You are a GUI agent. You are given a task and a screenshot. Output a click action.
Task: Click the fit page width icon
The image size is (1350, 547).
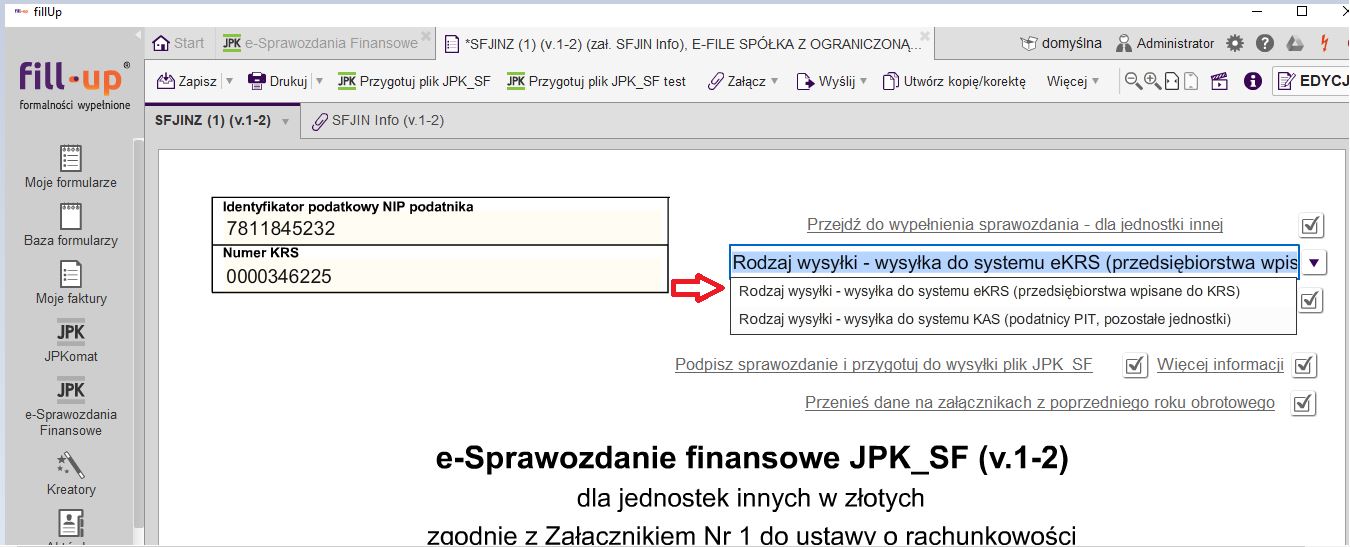1172,81
